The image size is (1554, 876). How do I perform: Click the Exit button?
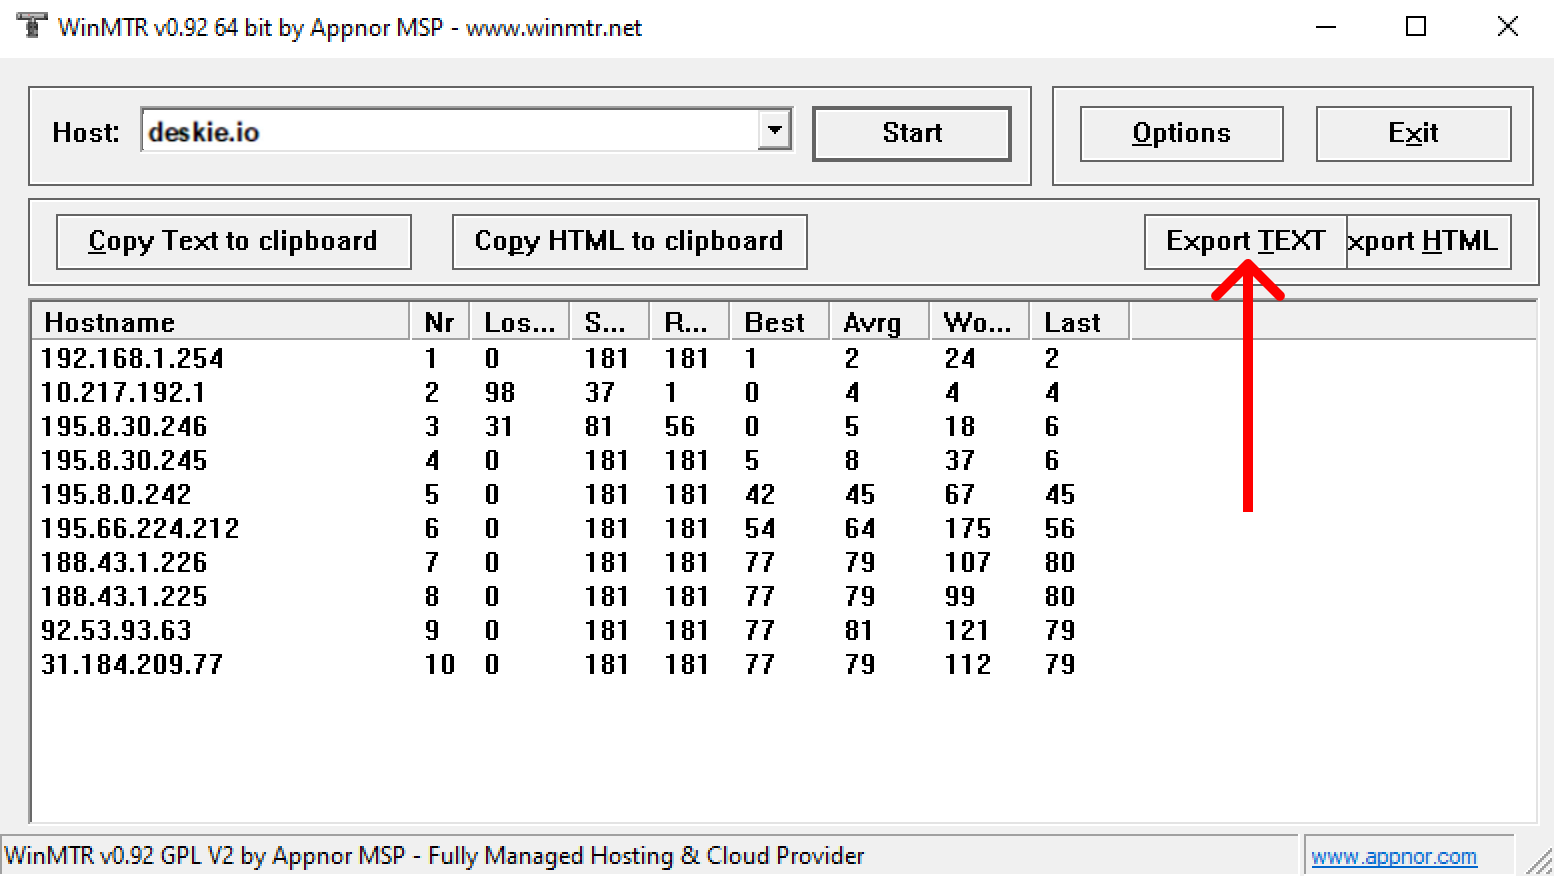pyautogui.click(x=1413, y=133)
